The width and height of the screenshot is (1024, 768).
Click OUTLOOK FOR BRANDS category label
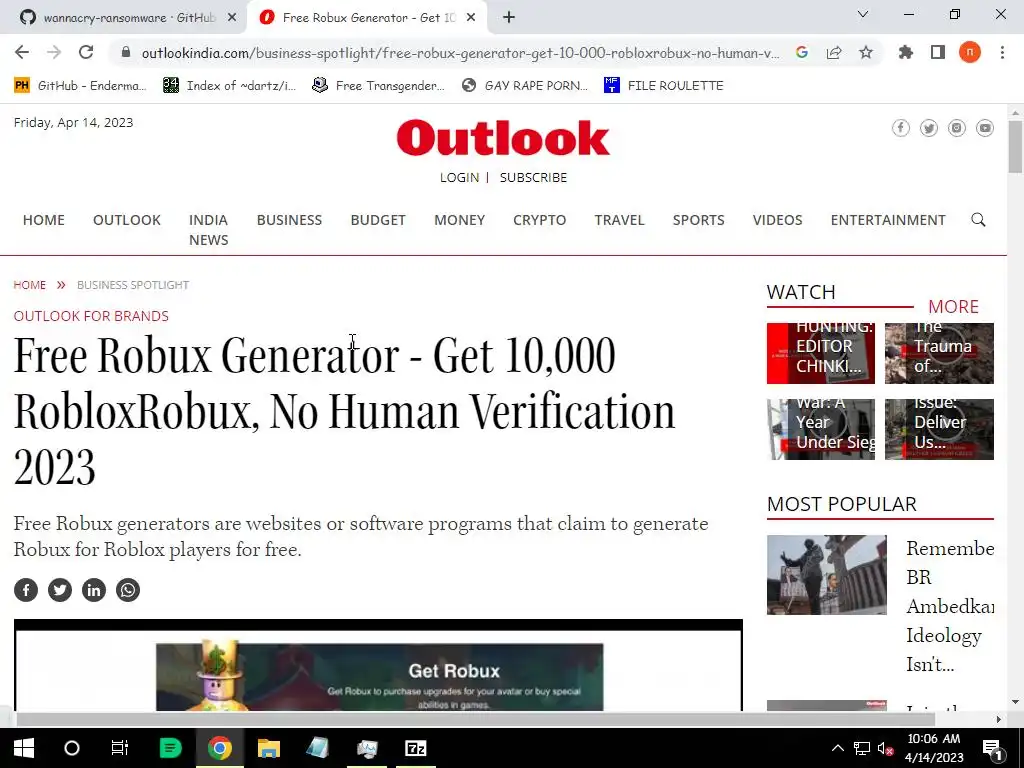[91, 316]
